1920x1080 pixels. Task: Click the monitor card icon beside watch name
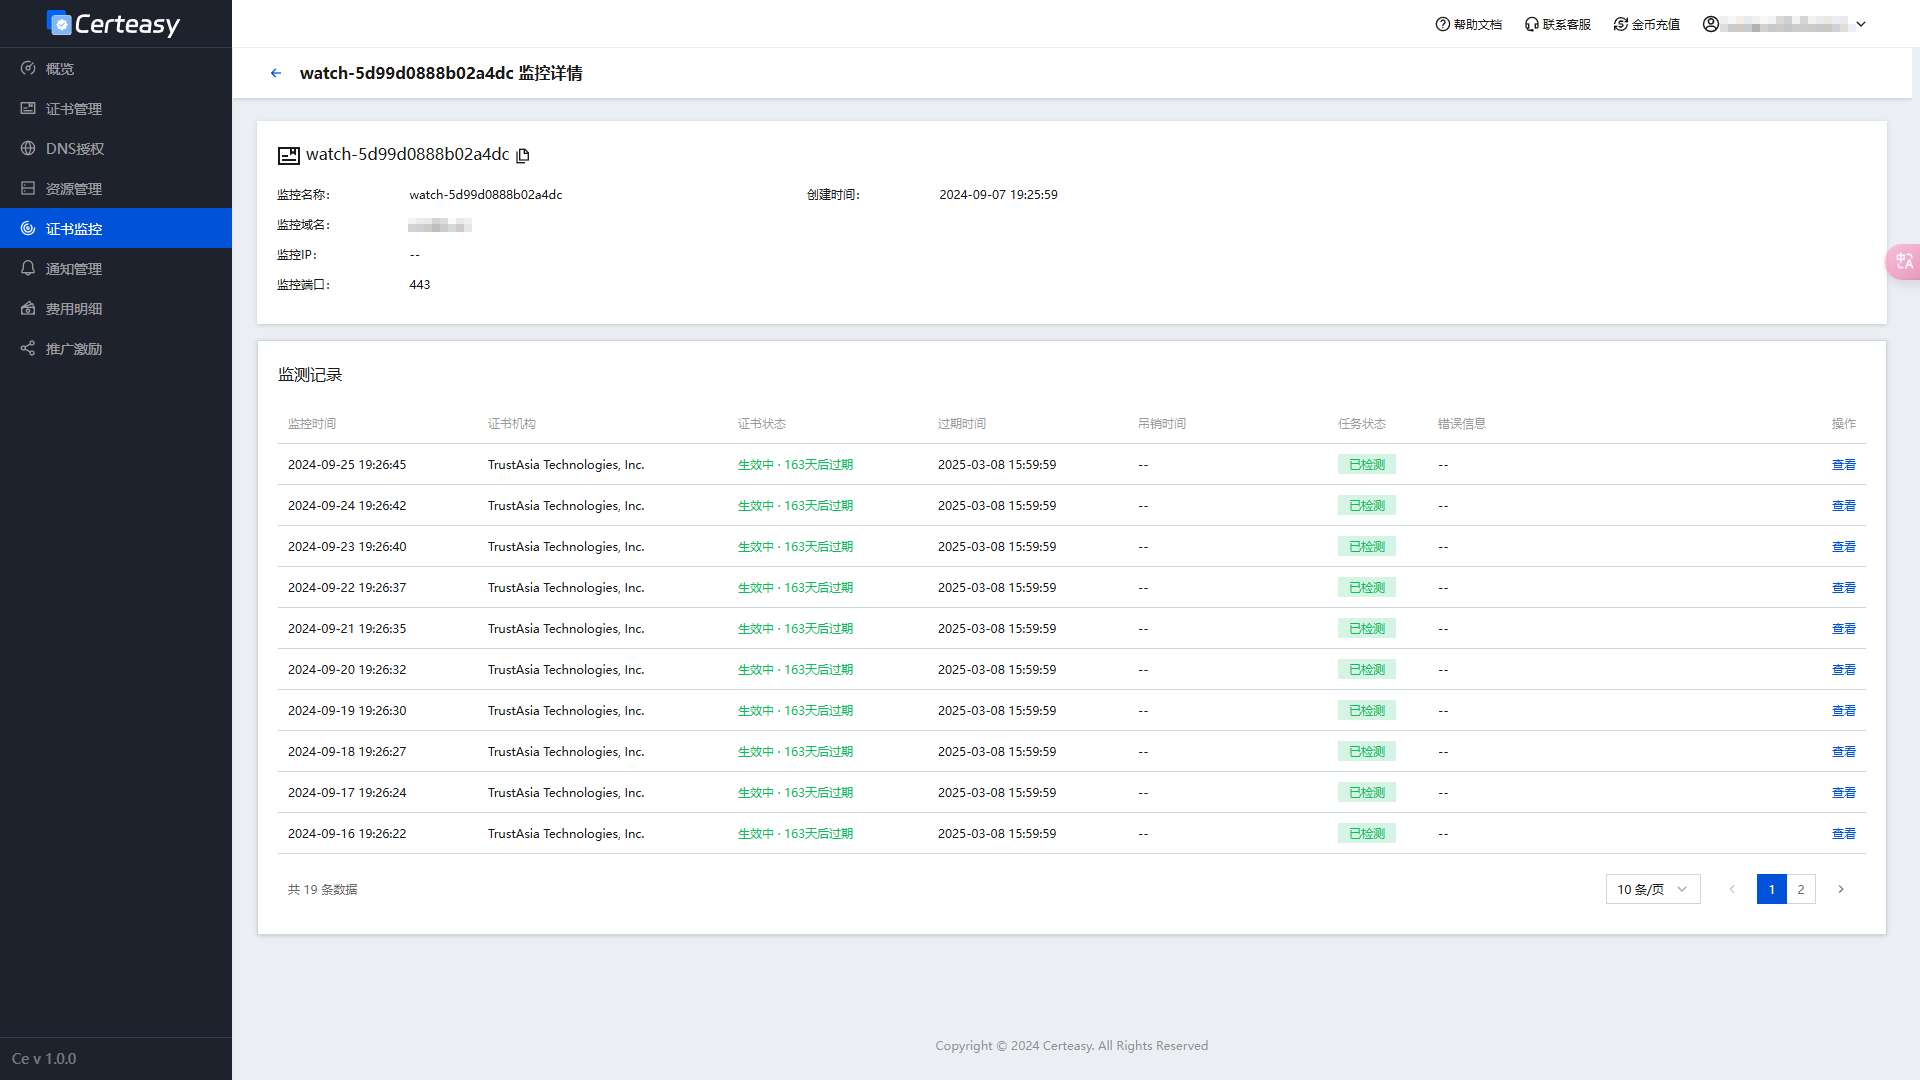click(289, 155)
